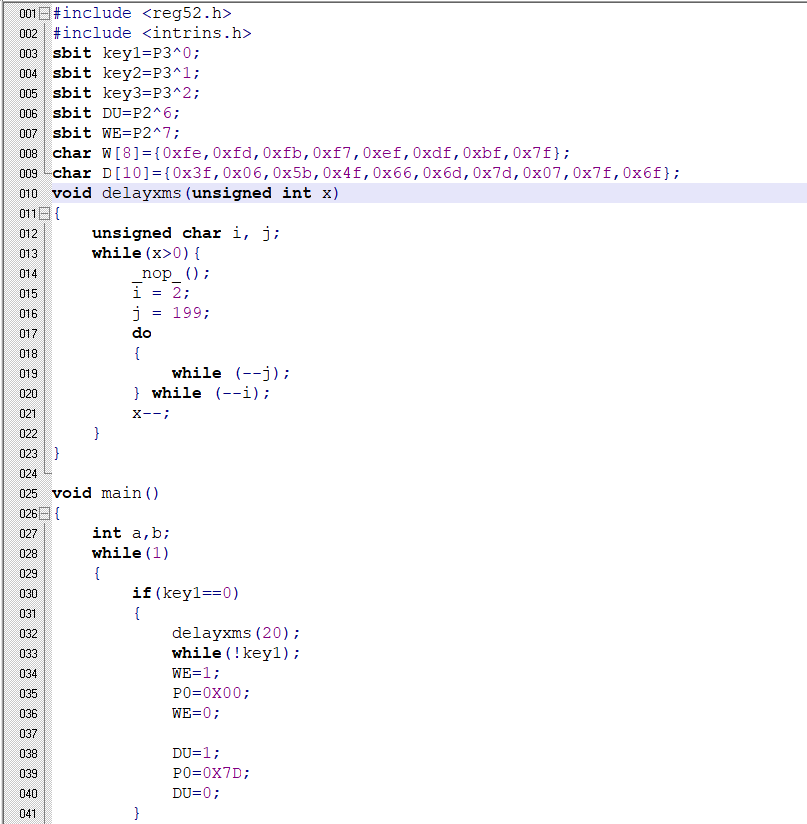Click the statement 'while (--j);'
The image size is (807, 824).
231,373
